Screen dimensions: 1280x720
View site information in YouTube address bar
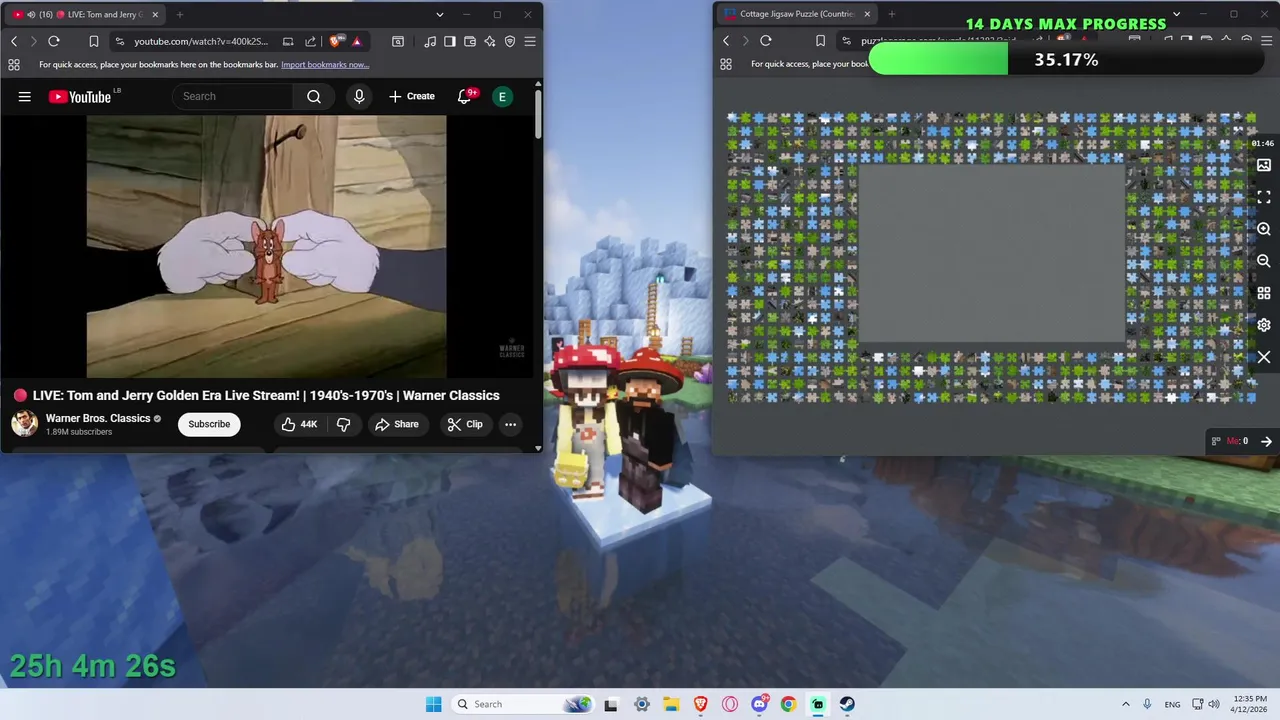(x=120, y=41)
